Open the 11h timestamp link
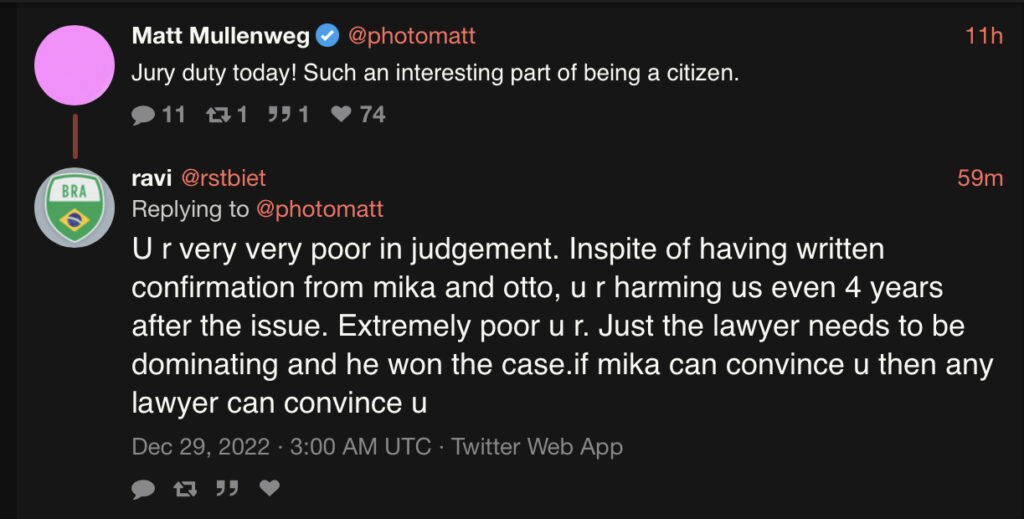1024x519 pixels. click(x=983, y=37)
